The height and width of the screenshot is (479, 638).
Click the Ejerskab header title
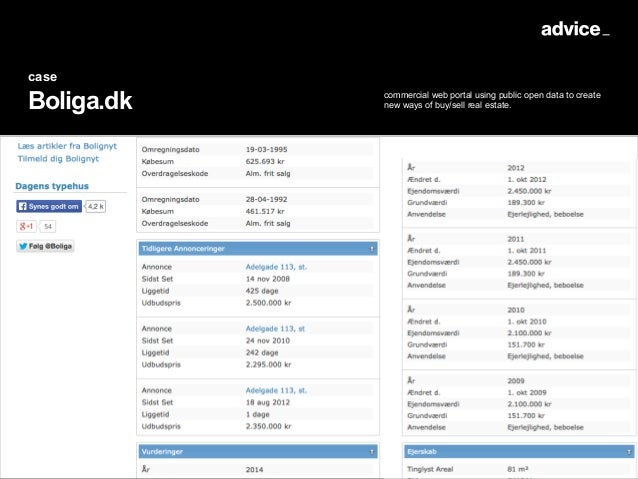(x=422, y=452)
